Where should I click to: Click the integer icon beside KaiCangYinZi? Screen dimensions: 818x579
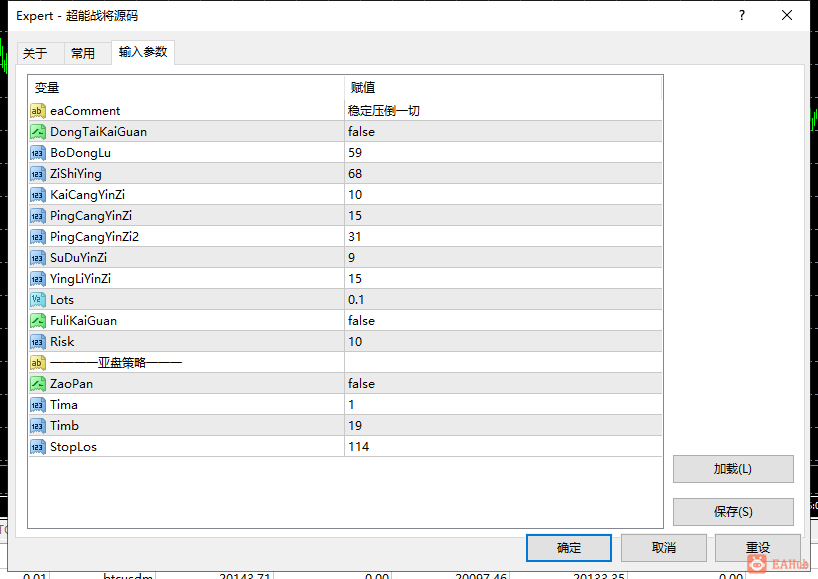(x=38, y=195)
